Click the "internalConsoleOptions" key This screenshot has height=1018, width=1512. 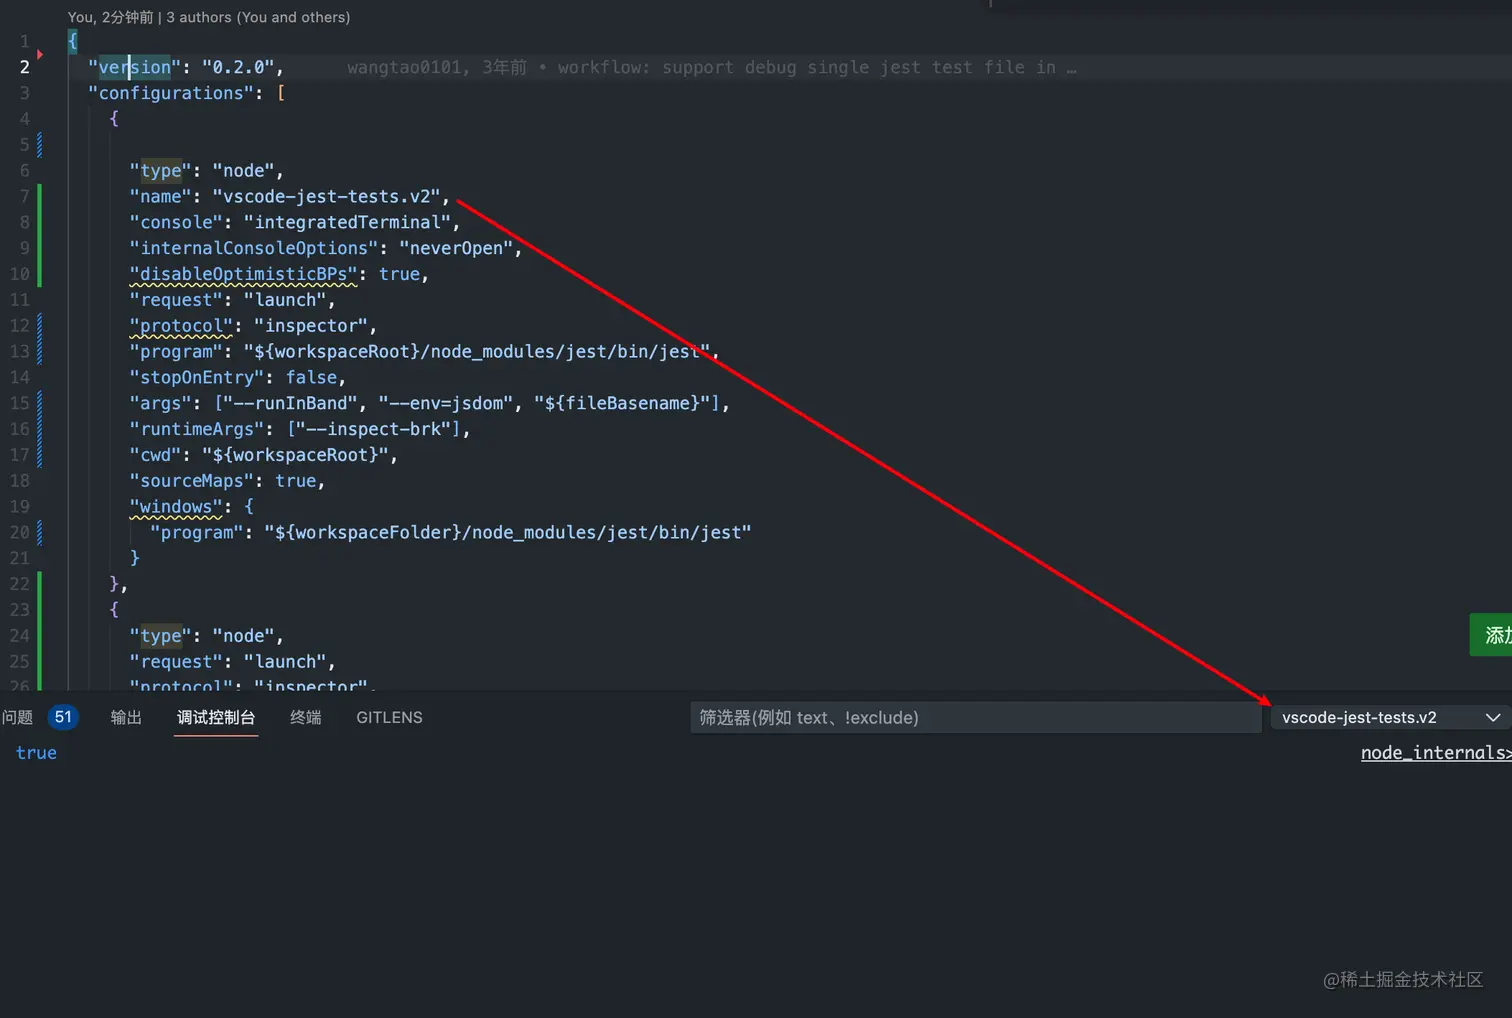coord(254,248)
